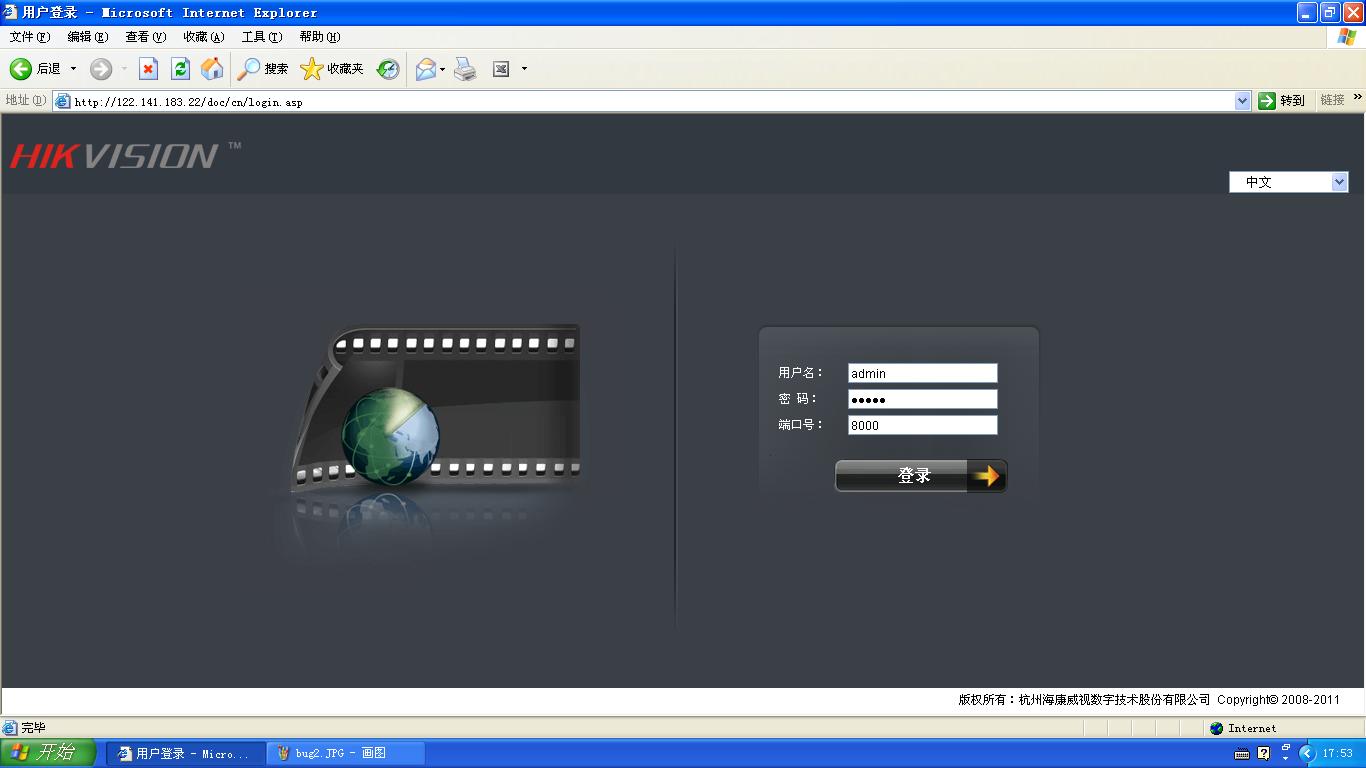Switch to bug2.JPG 画图 taskbar button
The height and width of the screenshot is (768, 1366).
click(346, 753)
